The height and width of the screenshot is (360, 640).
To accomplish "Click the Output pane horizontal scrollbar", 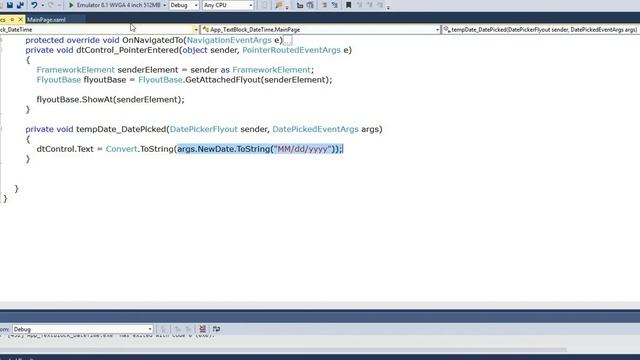I will 283,350.
